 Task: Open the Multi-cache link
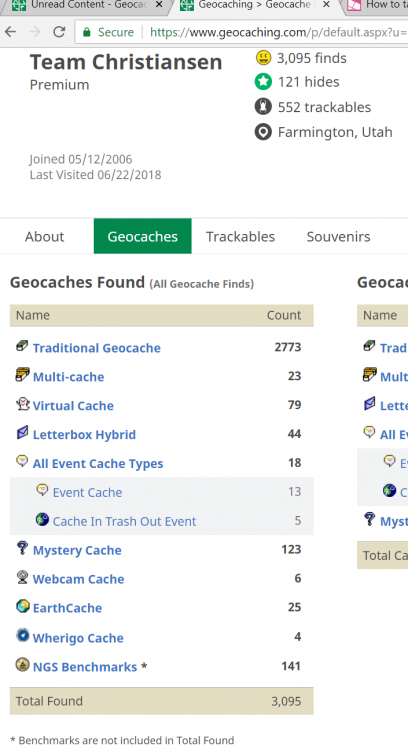point(68,376)
